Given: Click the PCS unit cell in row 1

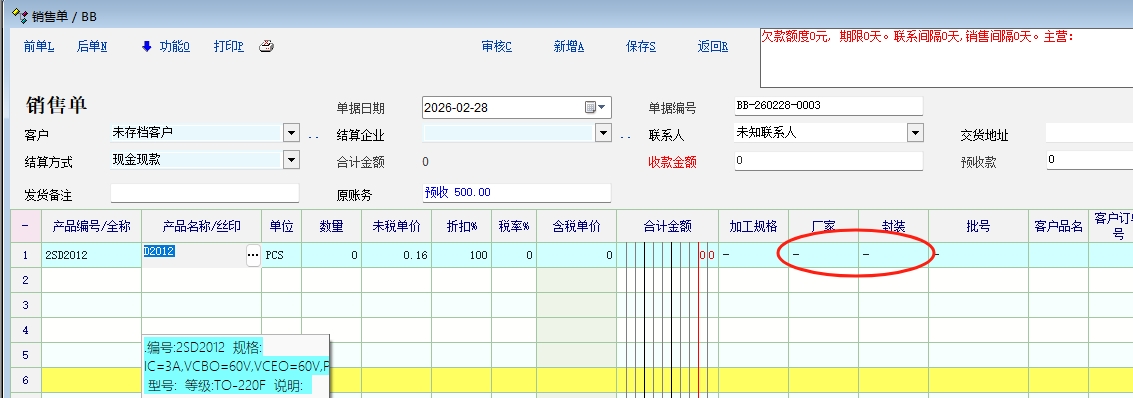Looking at the screenshot, I should pos(282,255).
